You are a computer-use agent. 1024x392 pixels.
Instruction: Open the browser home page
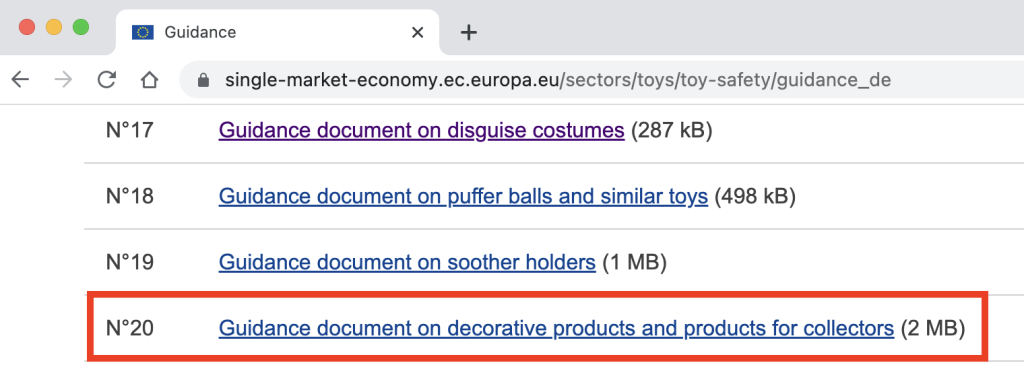(x=150, y=80)
